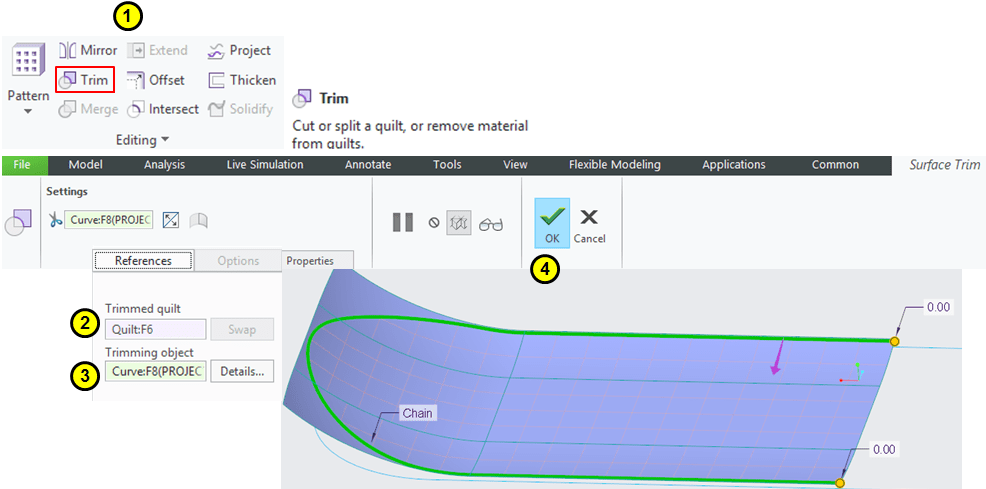
Task: Open the Properties panel tab
Action: (x=311, y=260)
